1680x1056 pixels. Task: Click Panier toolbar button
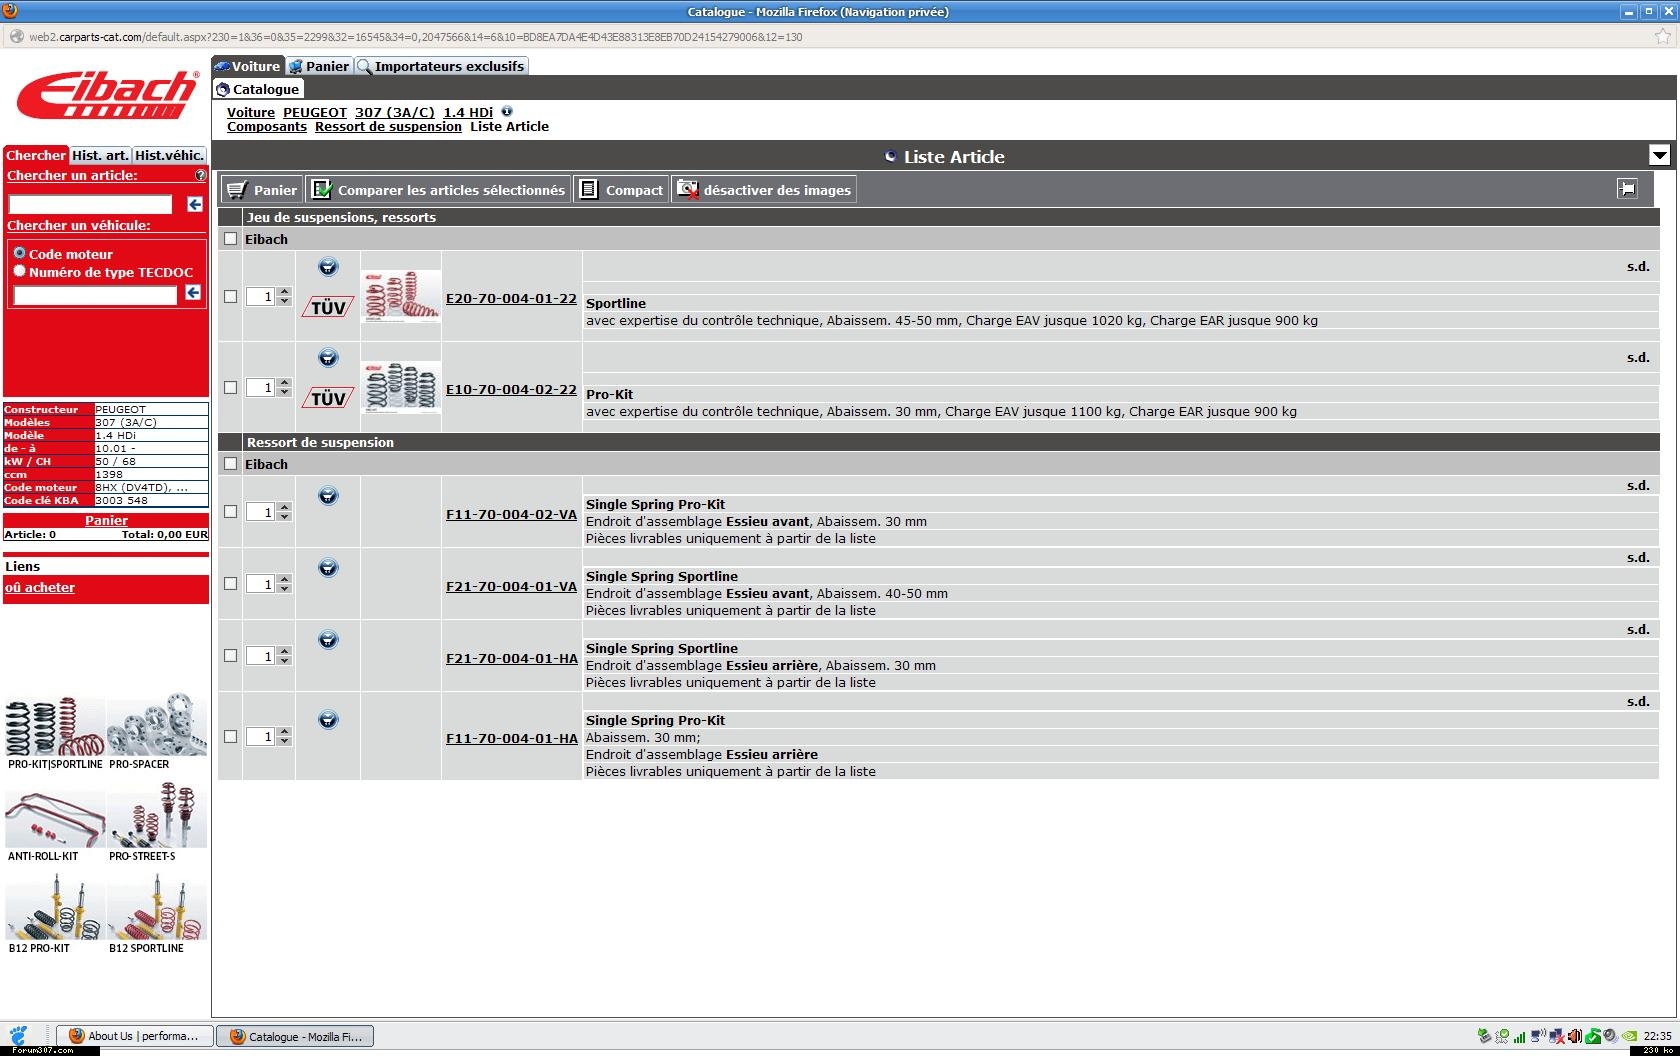(x=262, y=190)
